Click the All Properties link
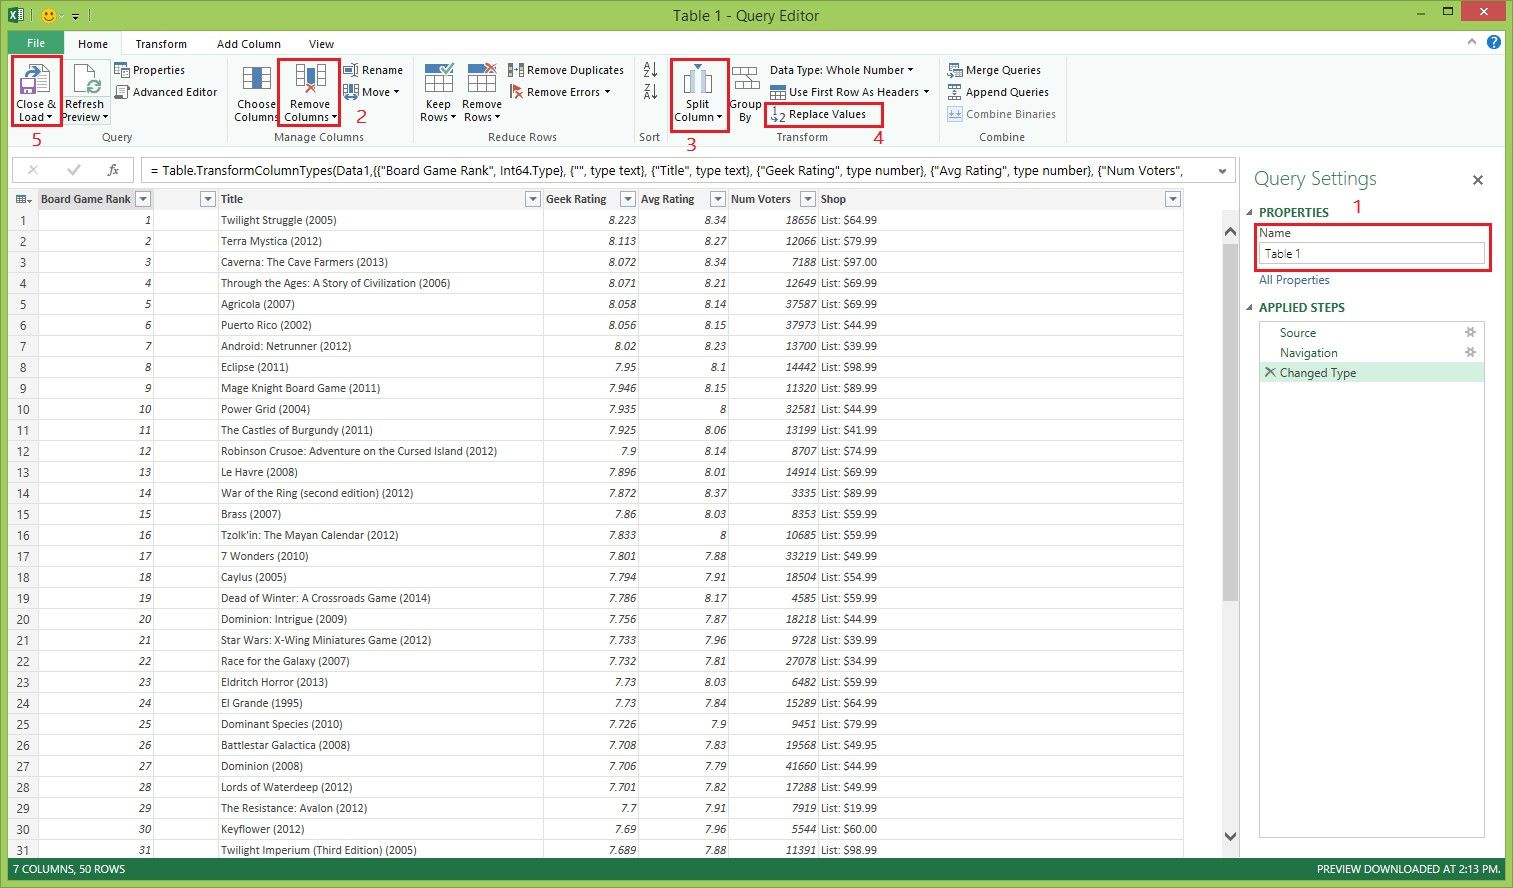Viewport: 1513px width, 888px height. [1294, 280]
